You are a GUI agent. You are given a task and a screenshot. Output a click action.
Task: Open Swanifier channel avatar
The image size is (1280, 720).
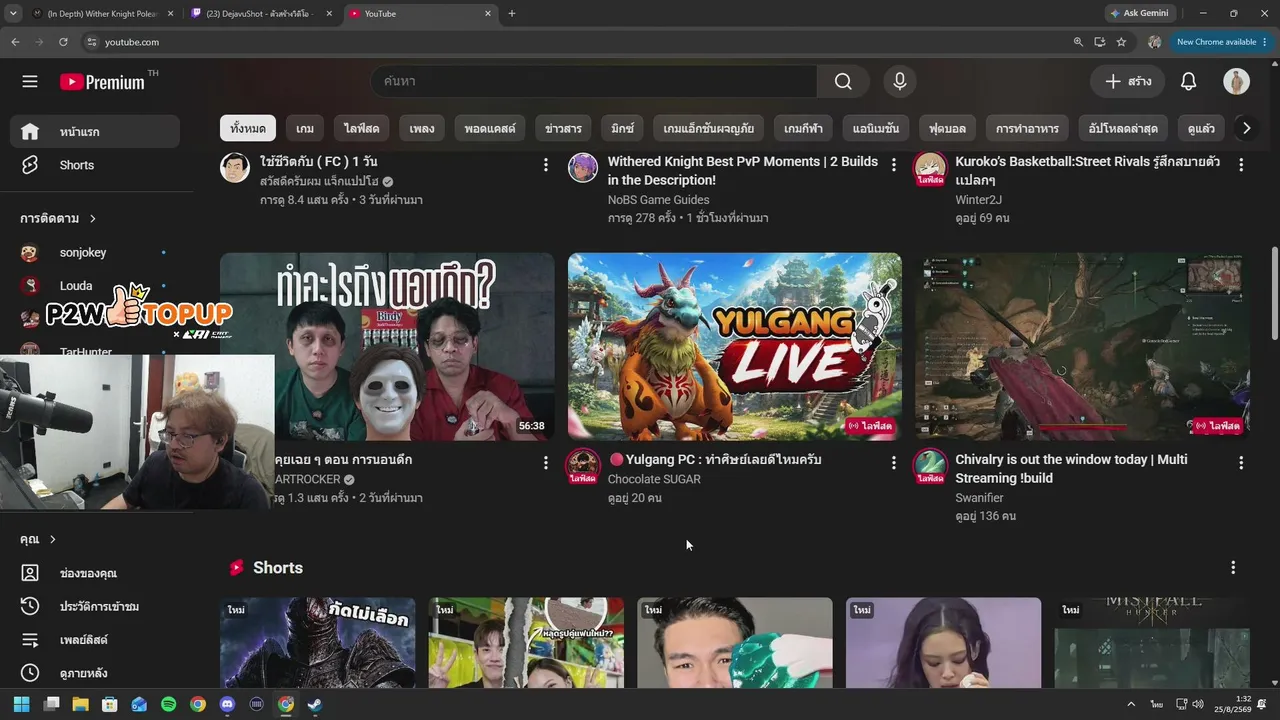click(930, 464)
